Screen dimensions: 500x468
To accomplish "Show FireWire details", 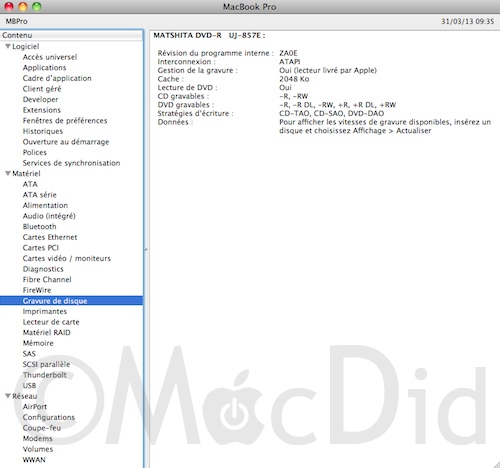I will [37, 290].
